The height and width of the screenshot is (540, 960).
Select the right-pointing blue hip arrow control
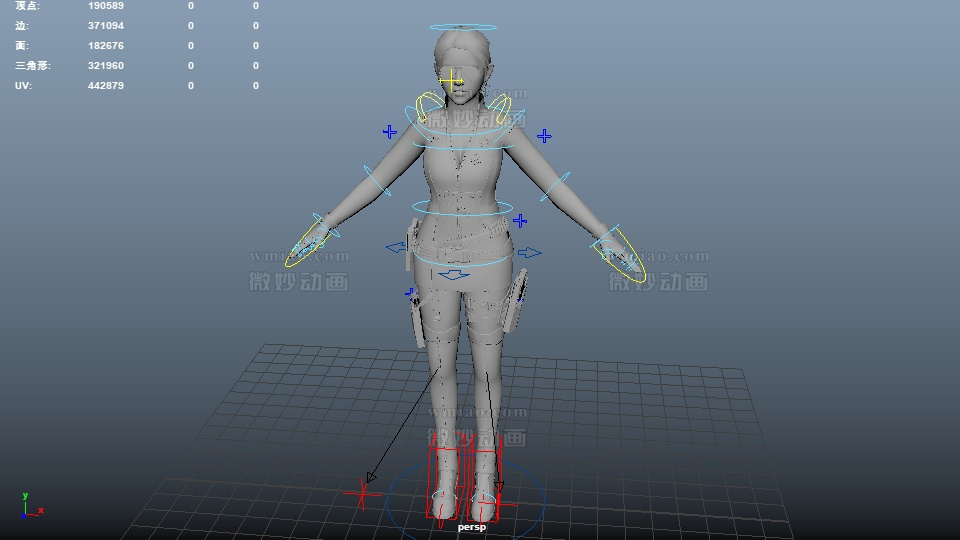pos(529,253)
